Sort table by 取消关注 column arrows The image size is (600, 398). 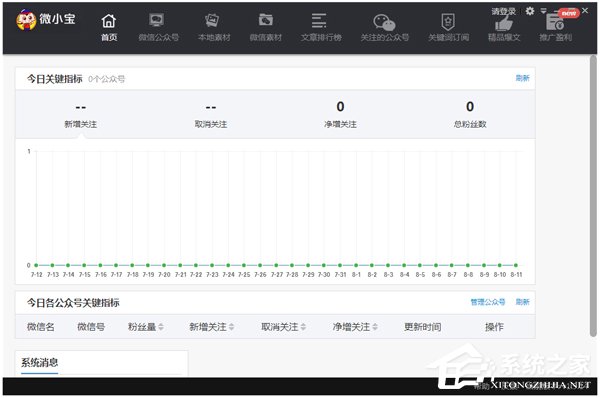click(303, 327)
